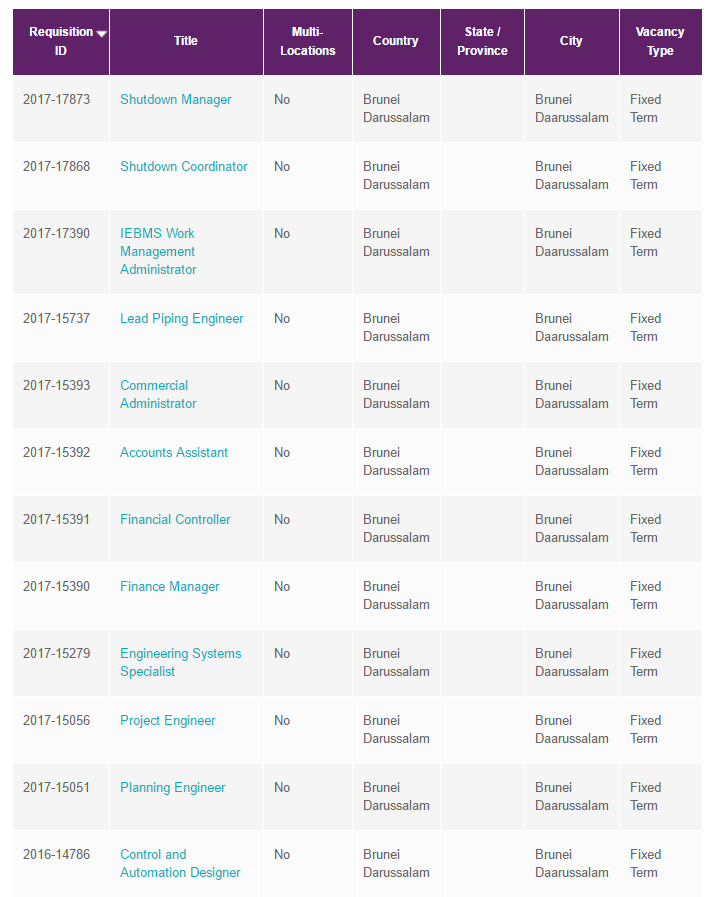The width and height of the screenshot is (711, 897).
Task: Open the Shutdown Manager job
Action: pos(176,100)
